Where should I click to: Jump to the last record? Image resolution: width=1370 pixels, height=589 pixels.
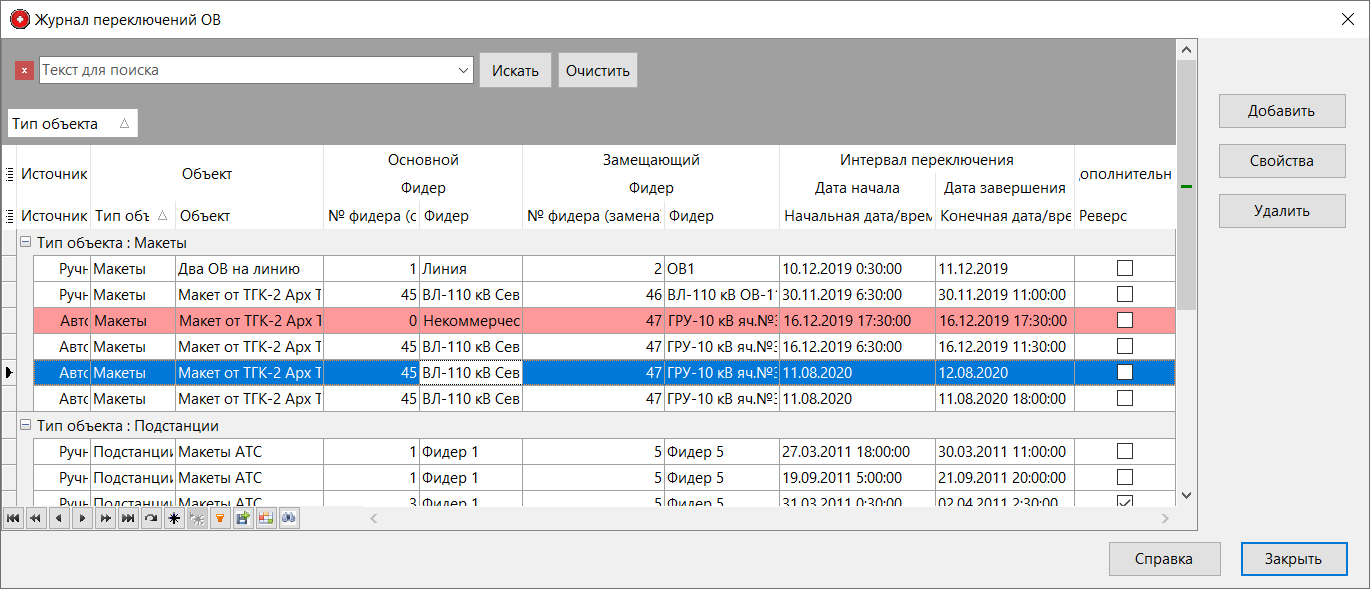click(x=129, y=518)
